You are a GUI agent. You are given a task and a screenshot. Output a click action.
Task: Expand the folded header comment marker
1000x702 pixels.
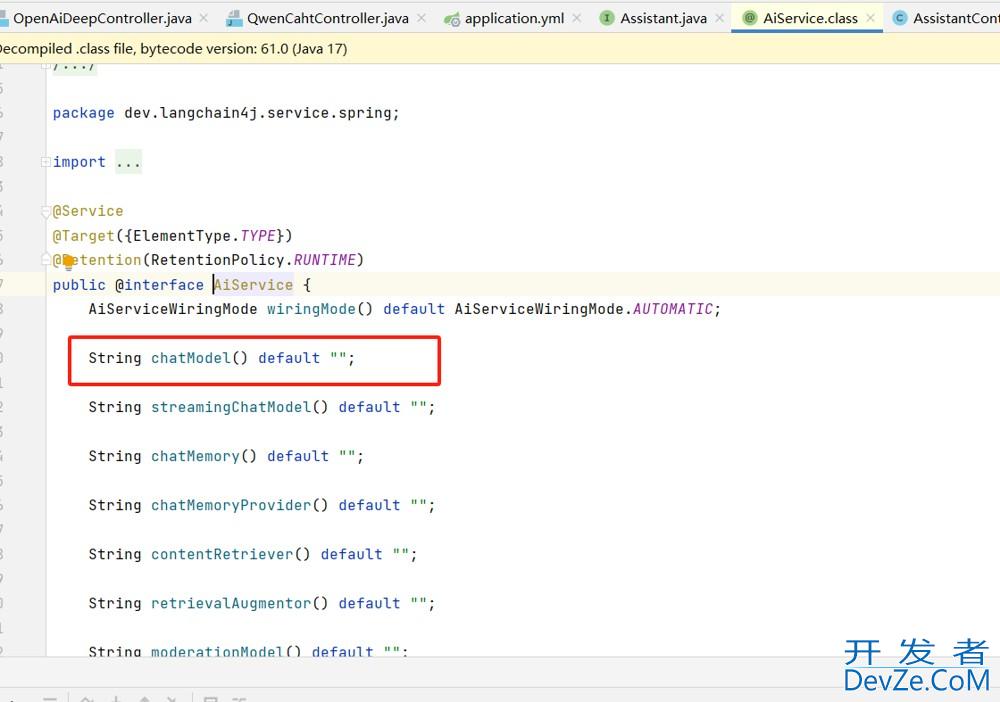point(45,66)
